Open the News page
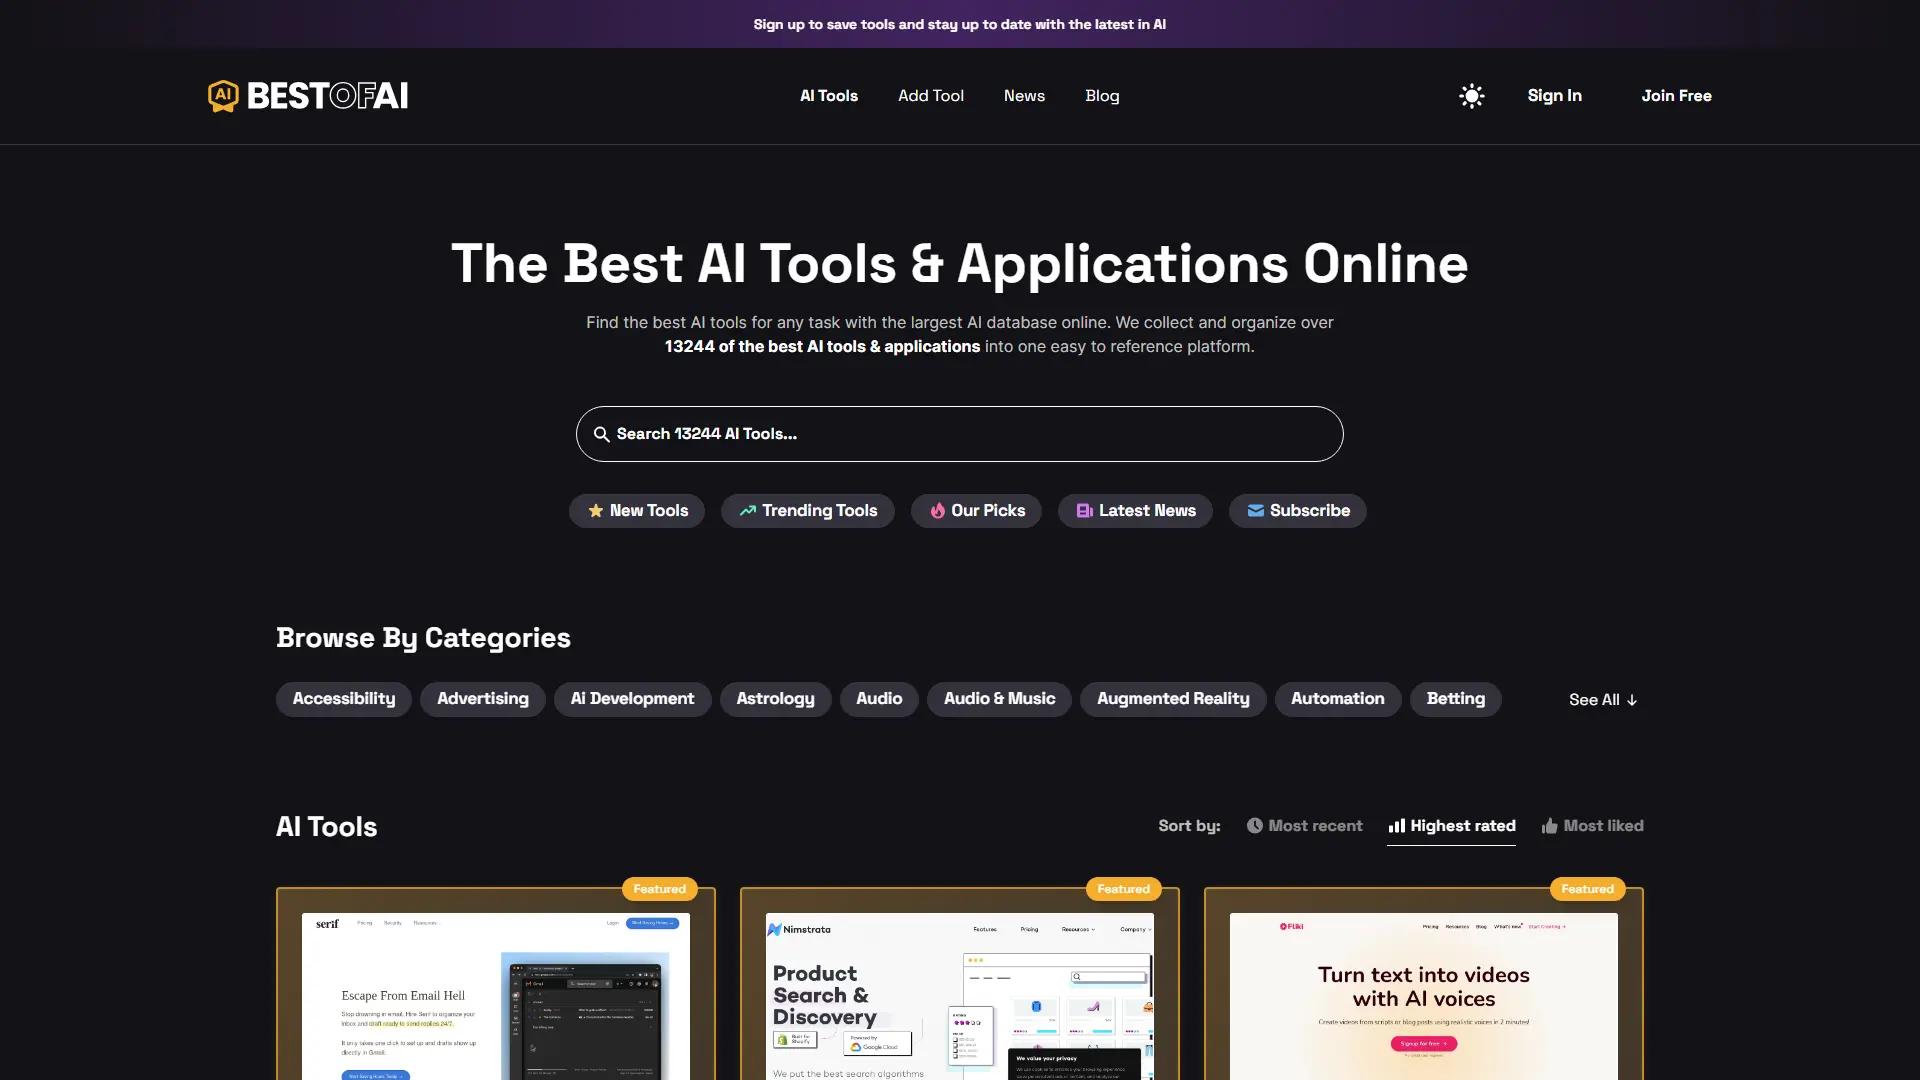Screen dimensions: 1920x1080 pos(1024,96)
